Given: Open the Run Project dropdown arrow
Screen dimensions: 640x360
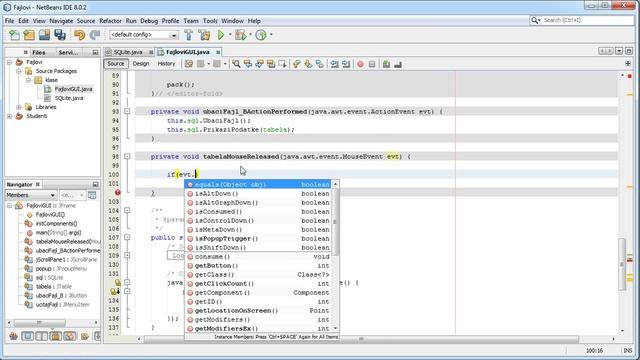Looking at the screenshot, I should point(229,35).
